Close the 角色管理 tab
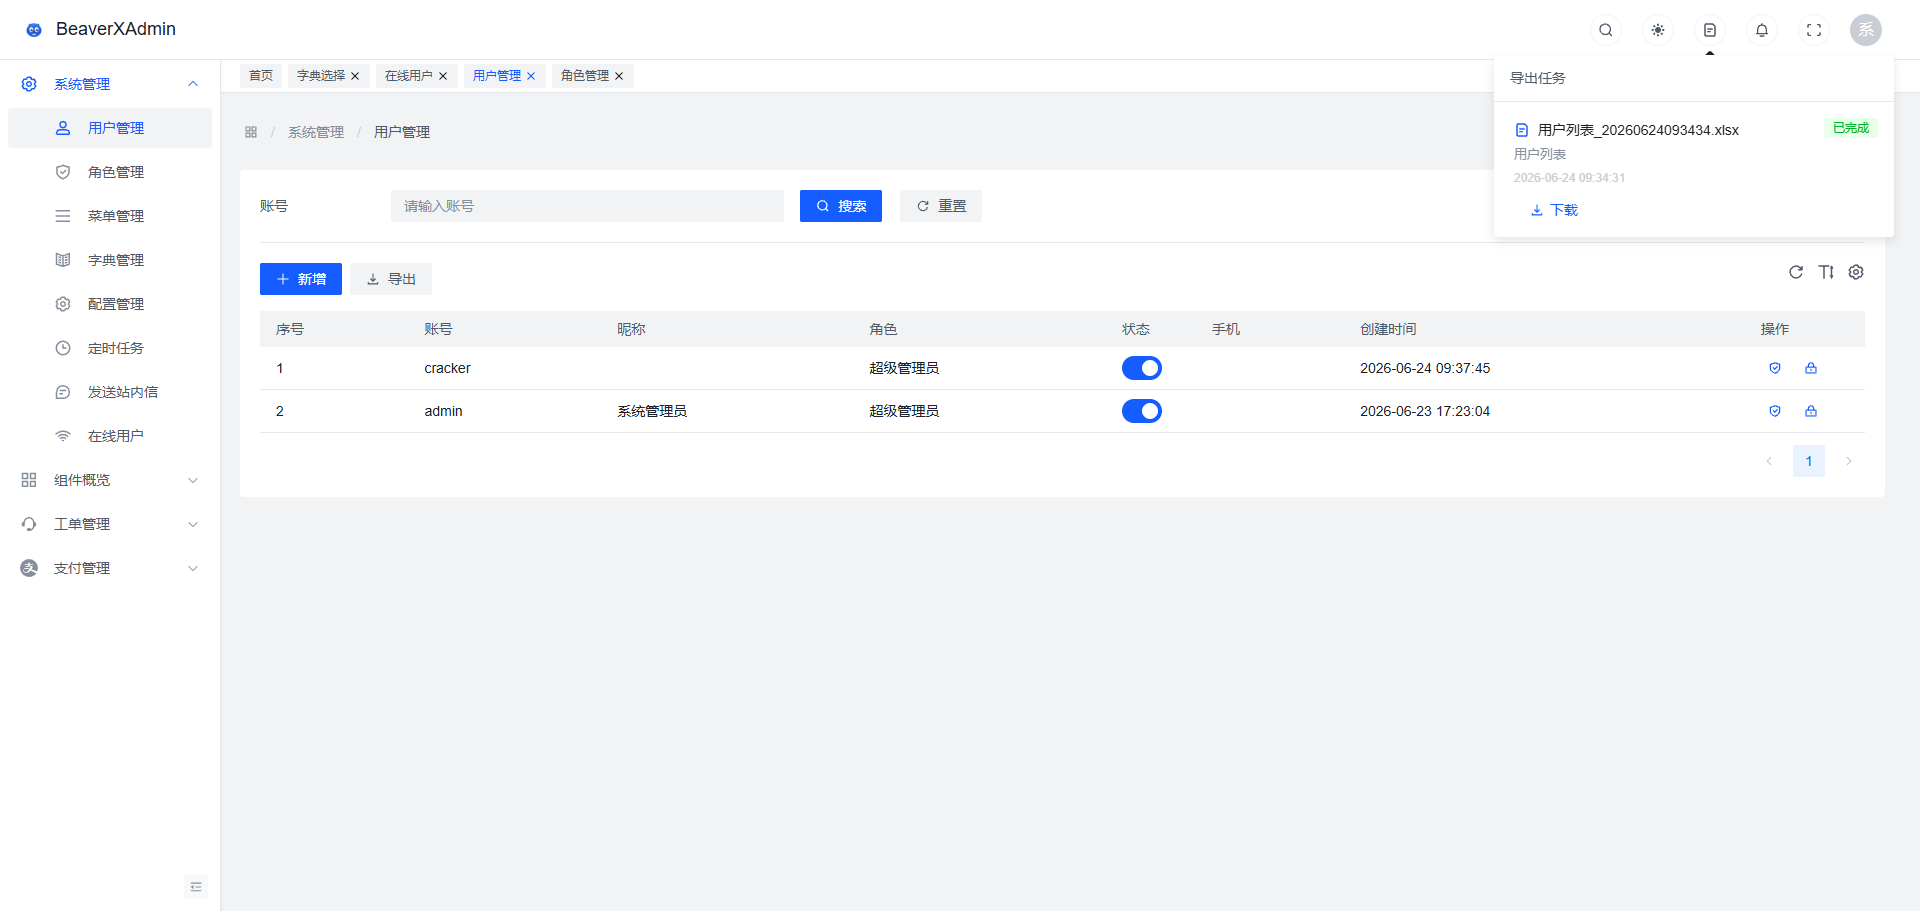 619,76
